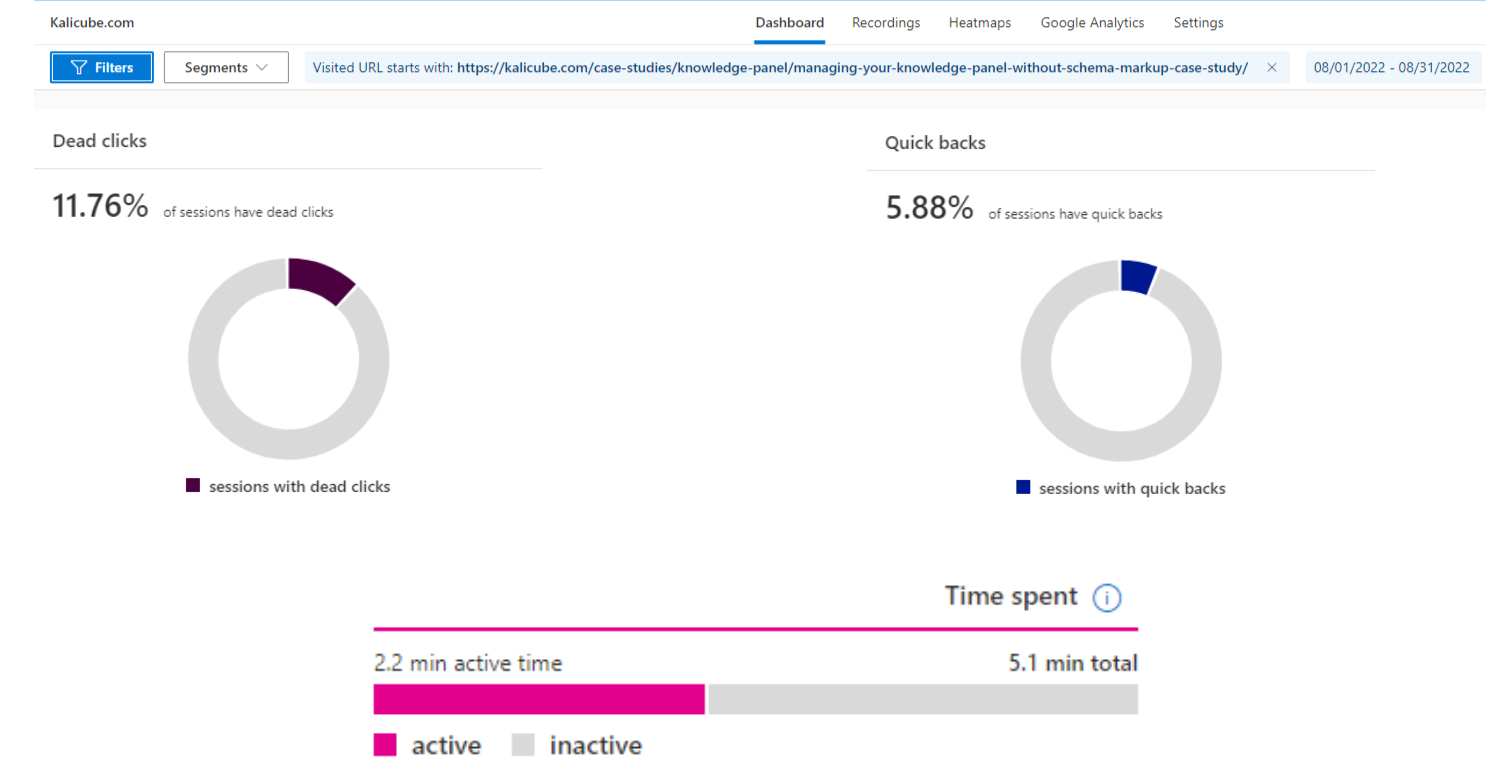Open the Segments dropdown

(226, 68)
